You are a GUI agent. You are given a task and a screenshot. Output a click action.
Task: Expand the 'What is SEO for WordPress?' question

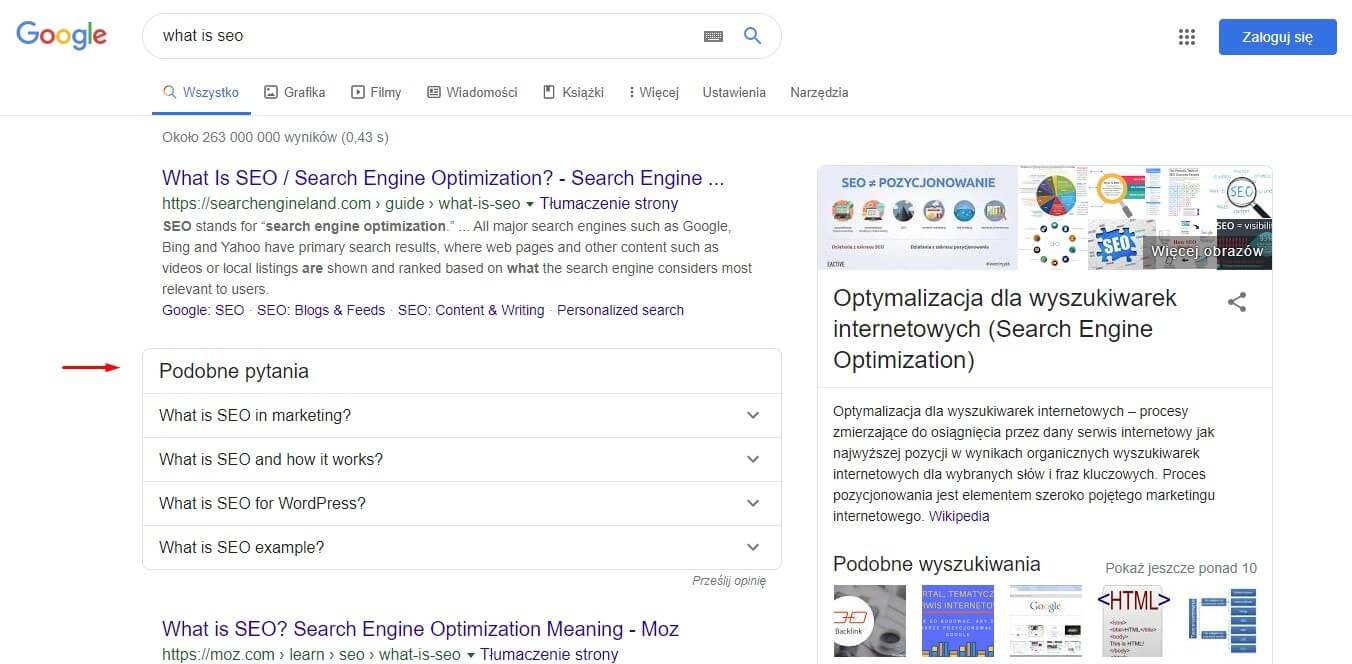[461, 504]
